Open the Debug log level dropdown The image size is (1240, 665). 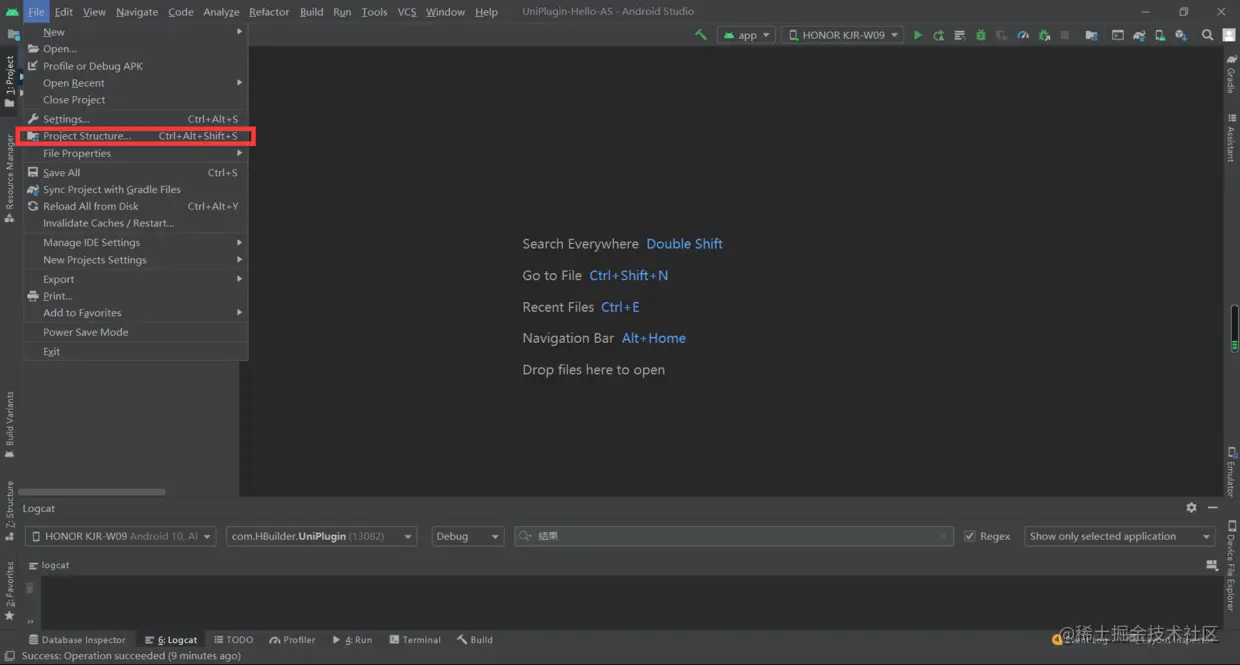click(468, 536)
